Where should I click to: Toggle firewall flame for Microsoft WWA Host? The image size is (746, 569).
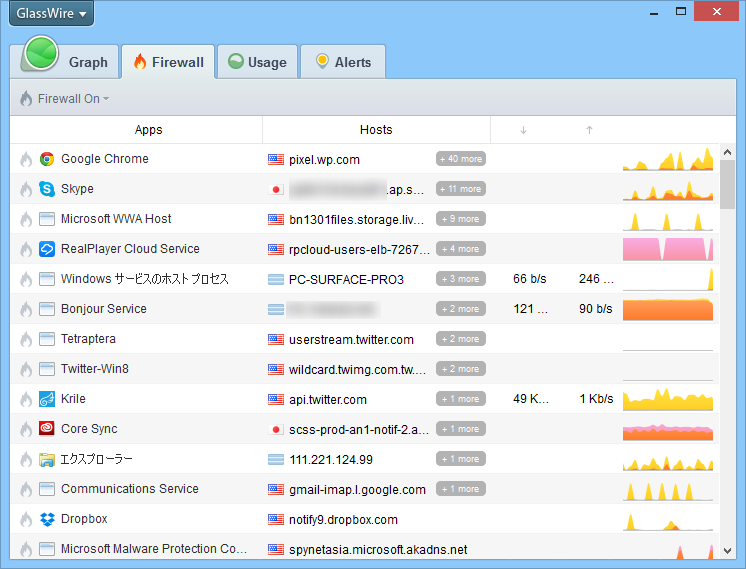click(26, 219)
